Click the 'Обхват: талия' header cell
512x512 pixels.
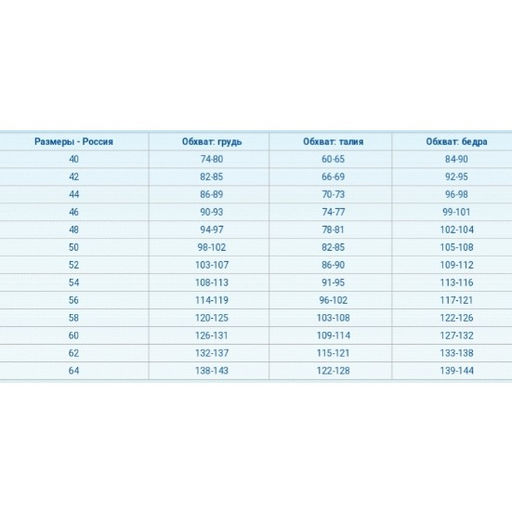pyautogui.click(x=333, y=142)
